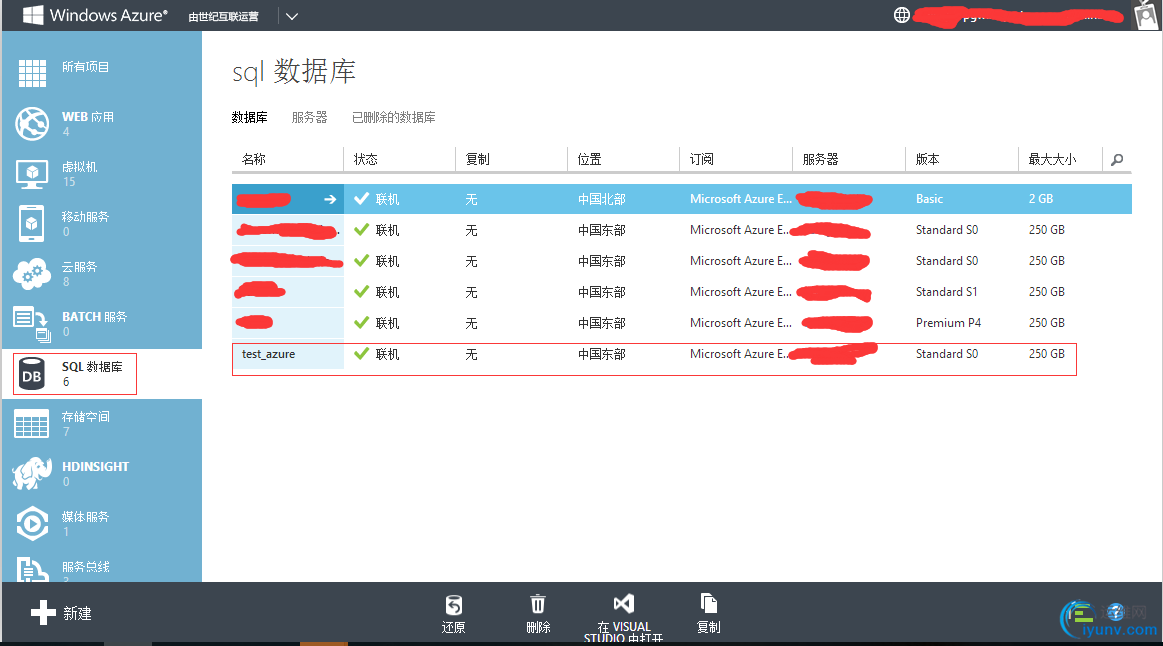Open the 服务总线 icon
Screen dimensions: 1163x646
click(x=32, y=570)
